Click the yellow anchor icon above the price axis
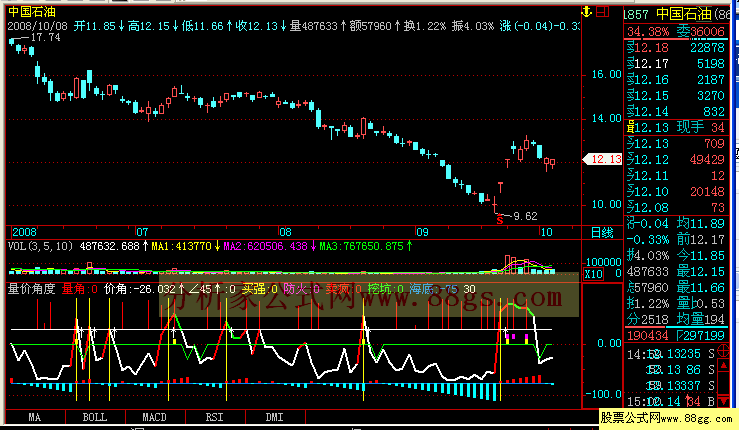739x430 pixels. tap(587, 11)
